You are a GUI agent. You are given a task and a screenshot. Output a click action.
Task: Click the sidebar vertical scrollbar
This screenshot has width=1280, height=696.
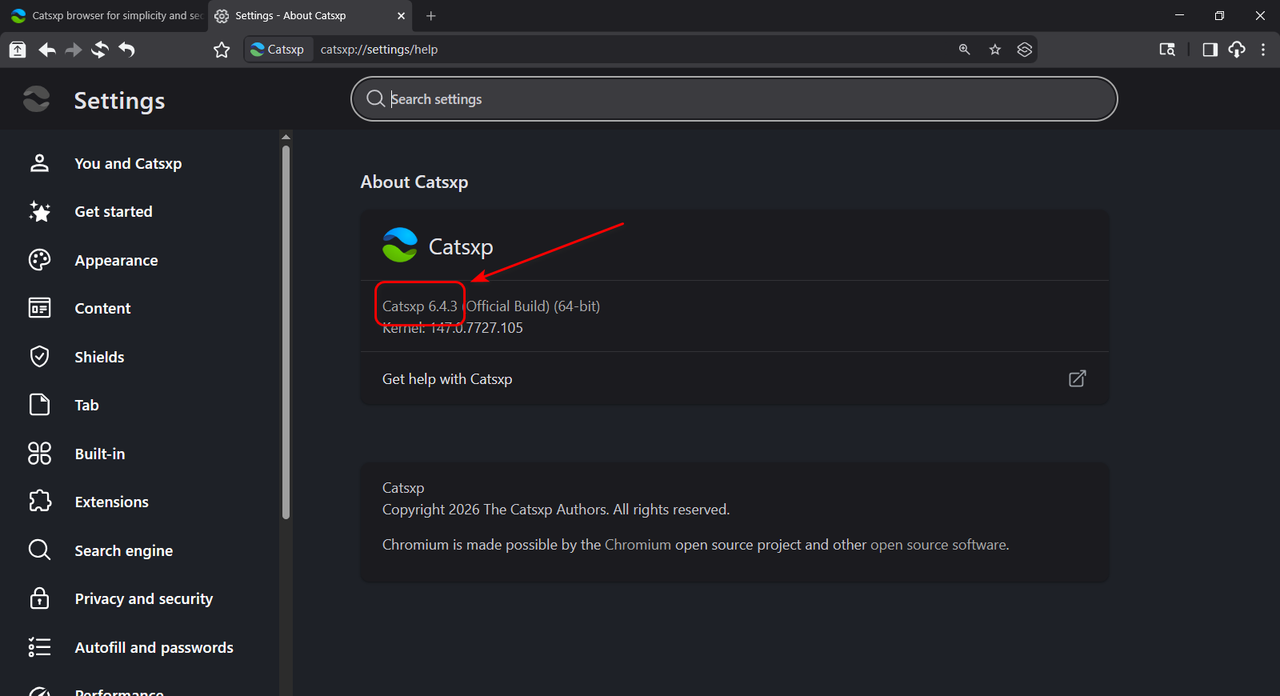(286, 332)
